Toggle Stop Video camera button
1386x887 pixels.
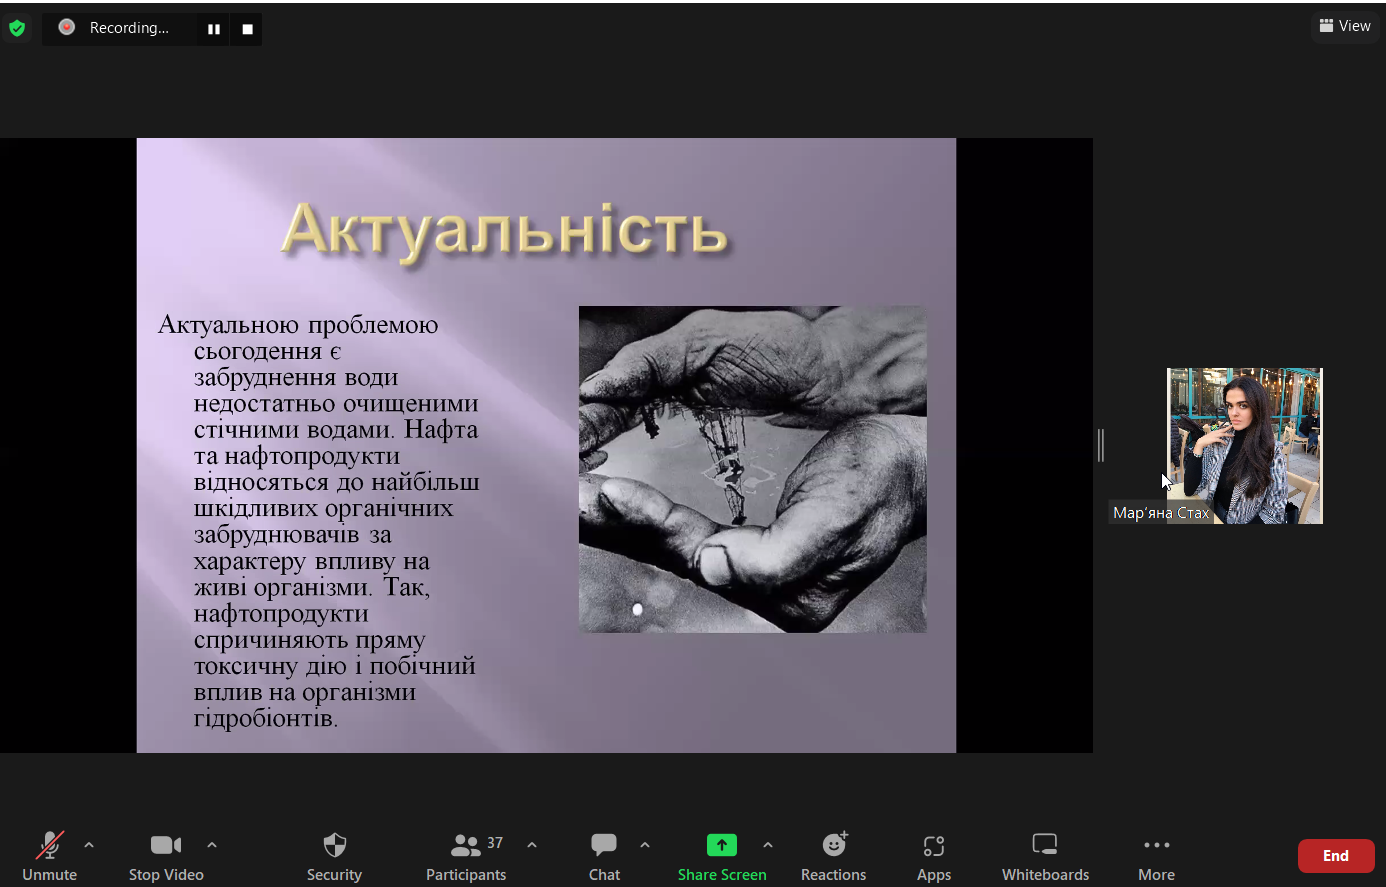click(x=166, y=856)
